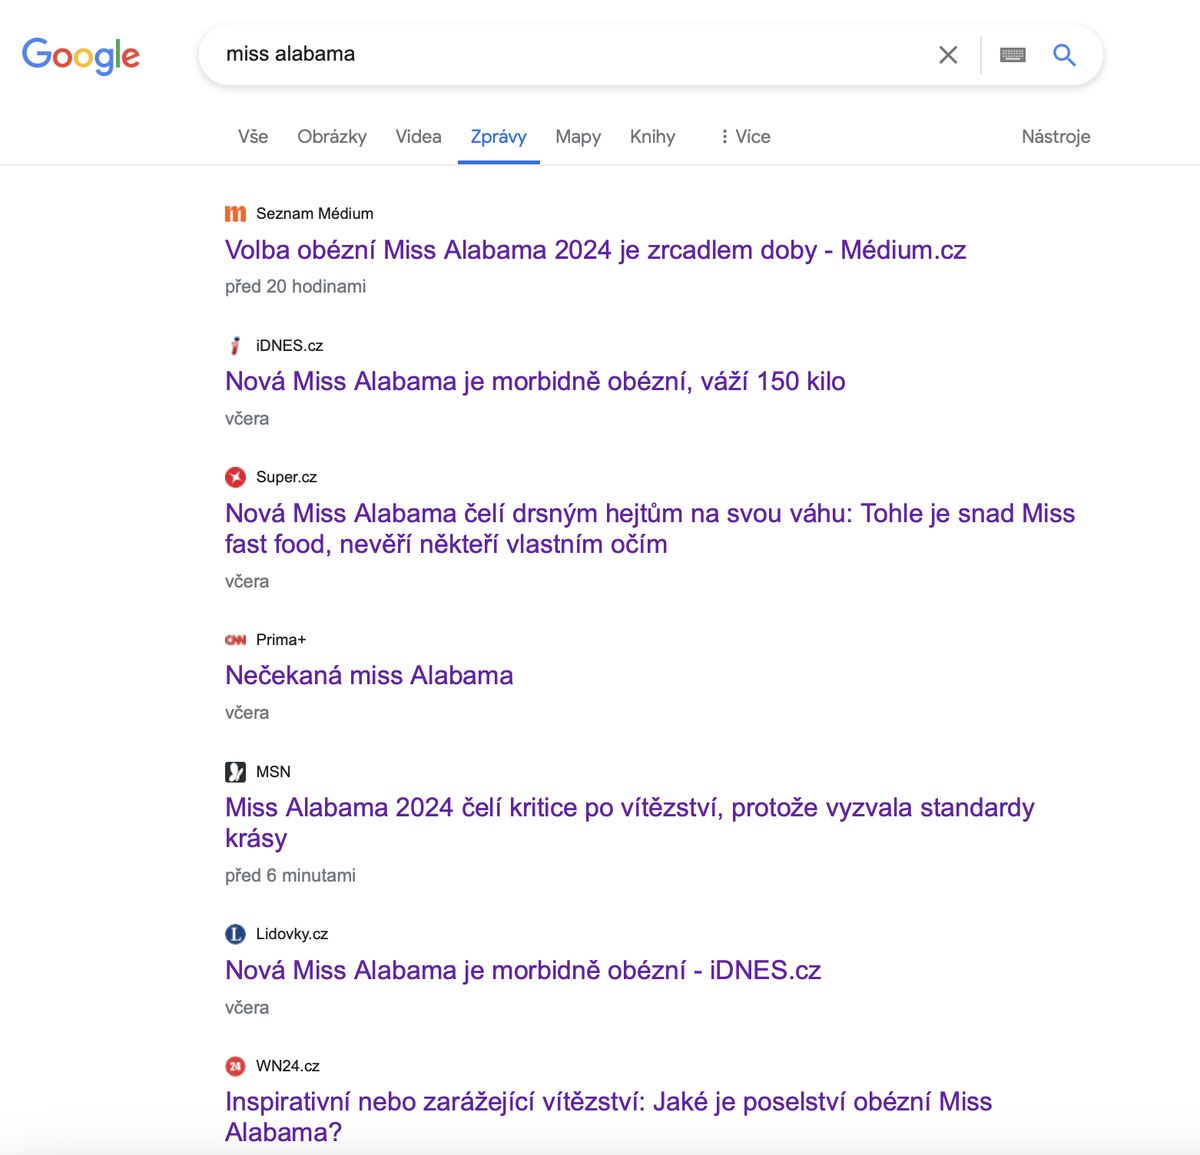
Task: Open the on-screen keyboard icon
Action: point(1013,55)
